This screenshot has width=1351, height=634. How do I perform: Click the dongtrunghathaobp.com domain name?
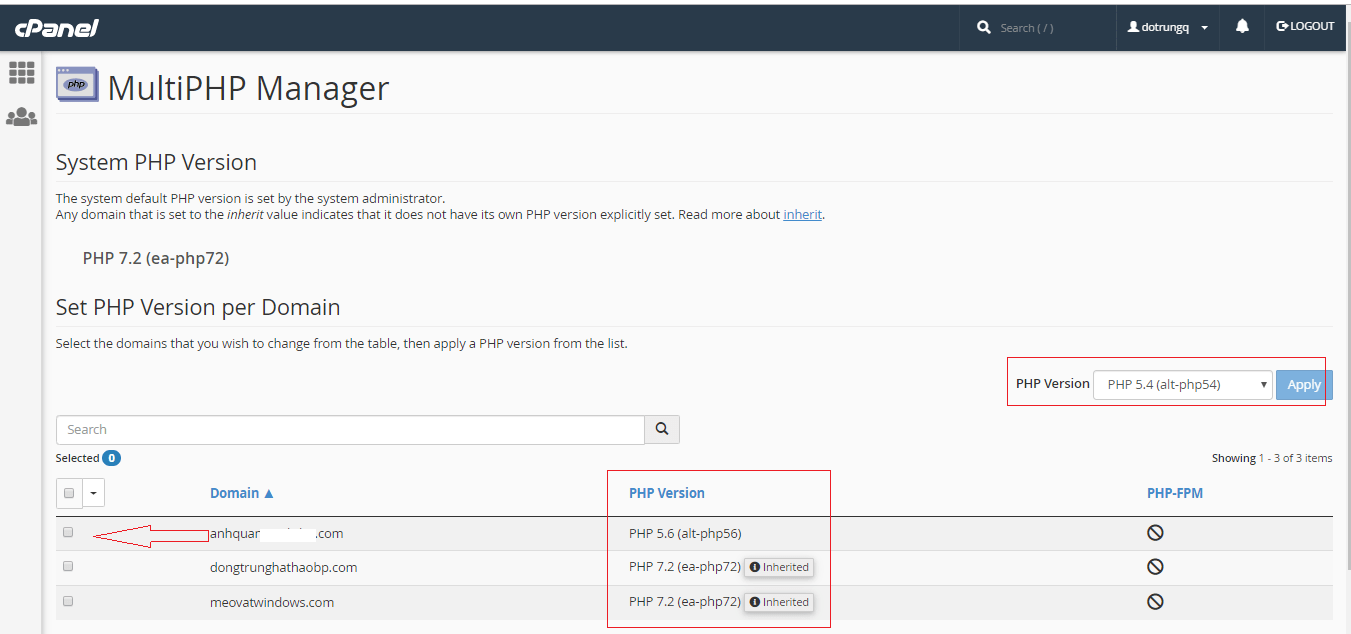coord(283,567)
